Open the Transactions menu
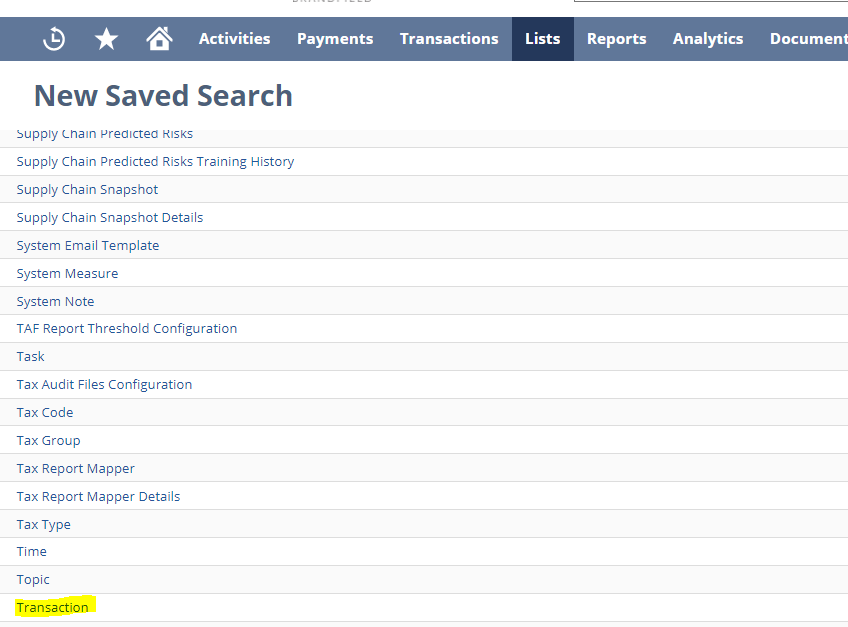 pos(449,39)
